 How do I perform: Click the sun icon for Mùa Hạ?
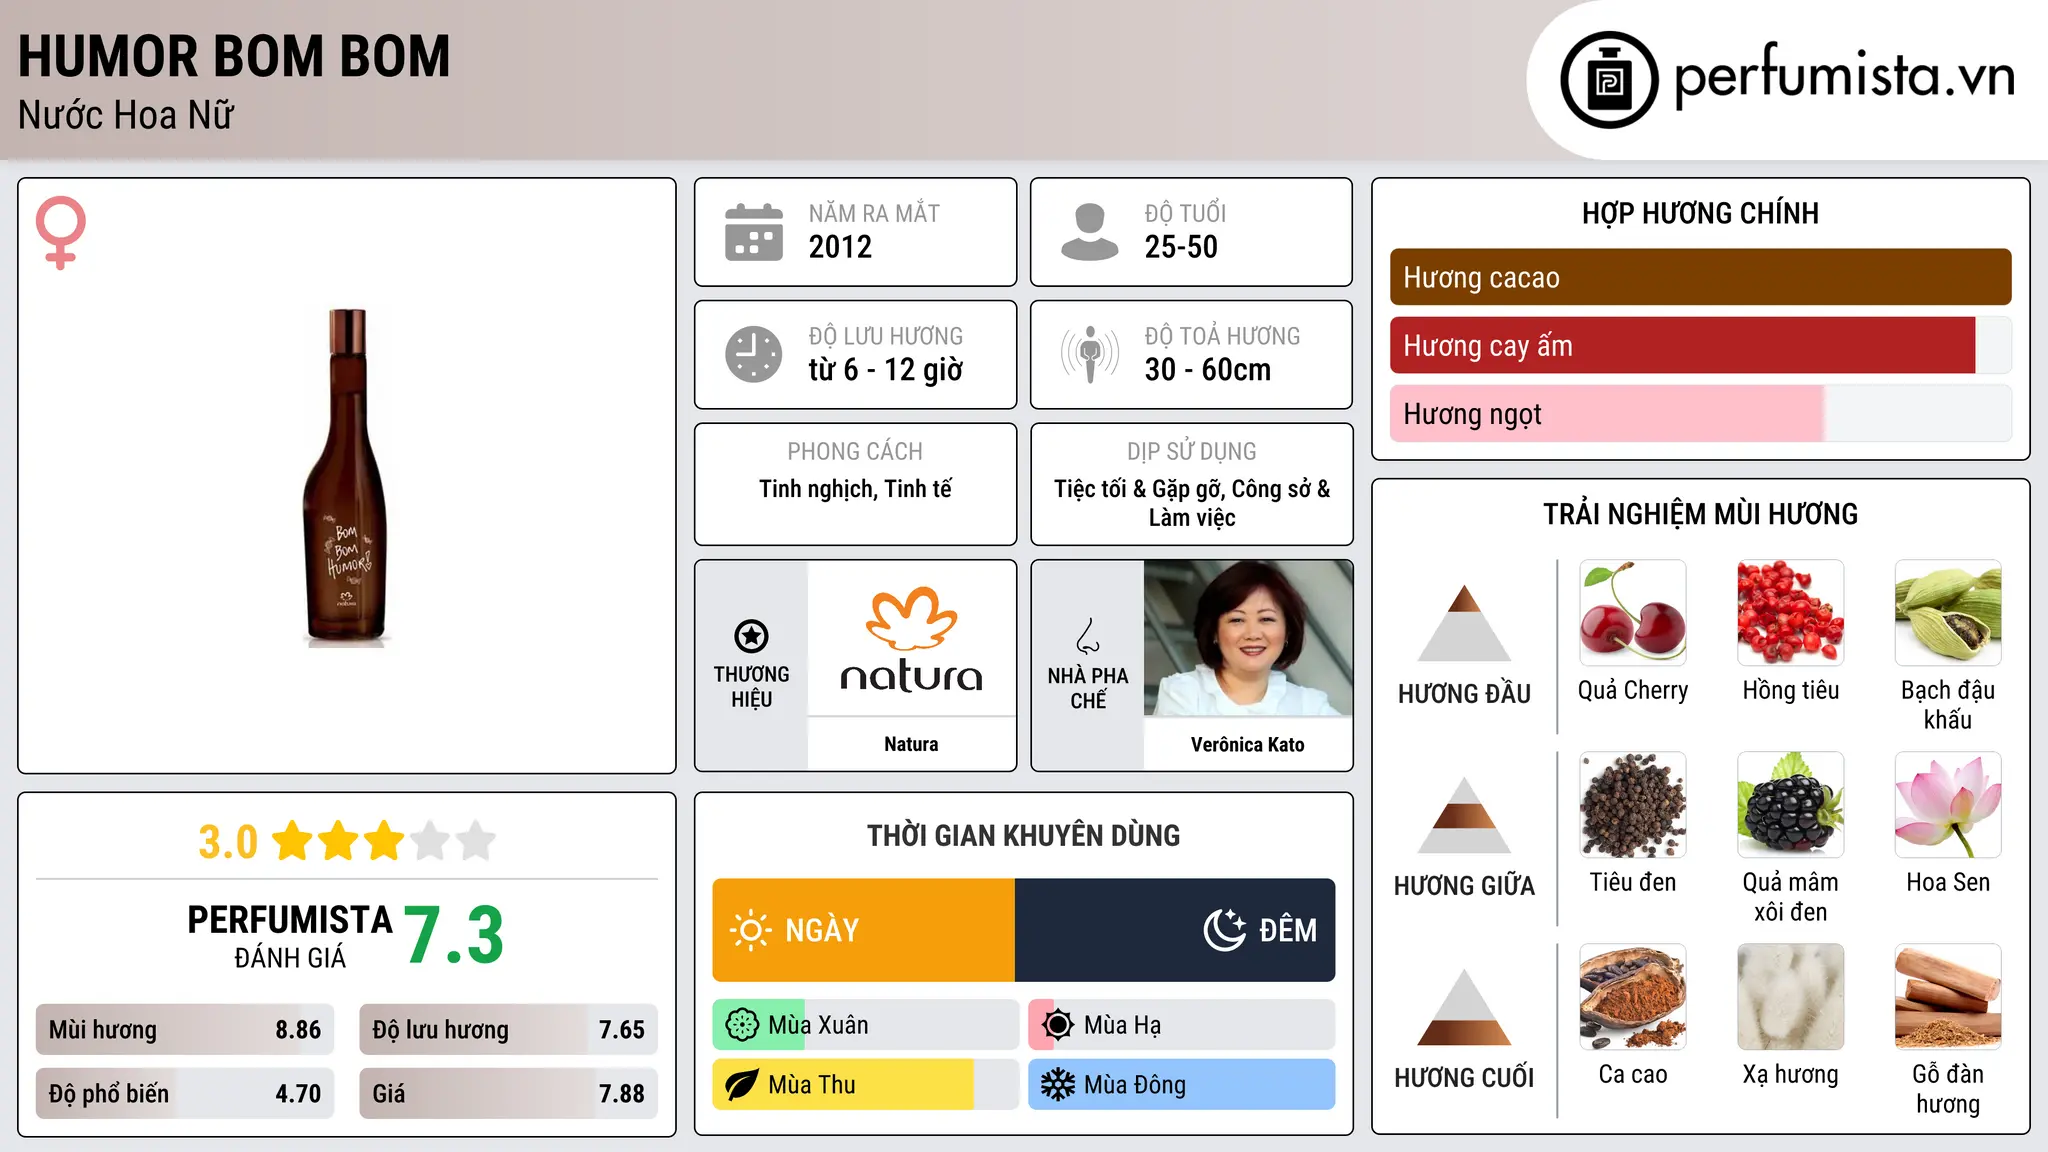[1058, 1025]
